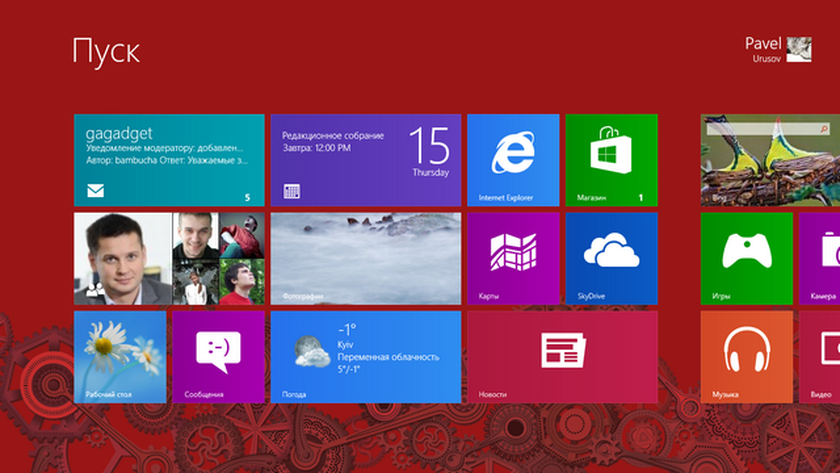Click the Pavel Urusov user account name
This screenshot has width=840, height=473.
[x=764, y=50]
